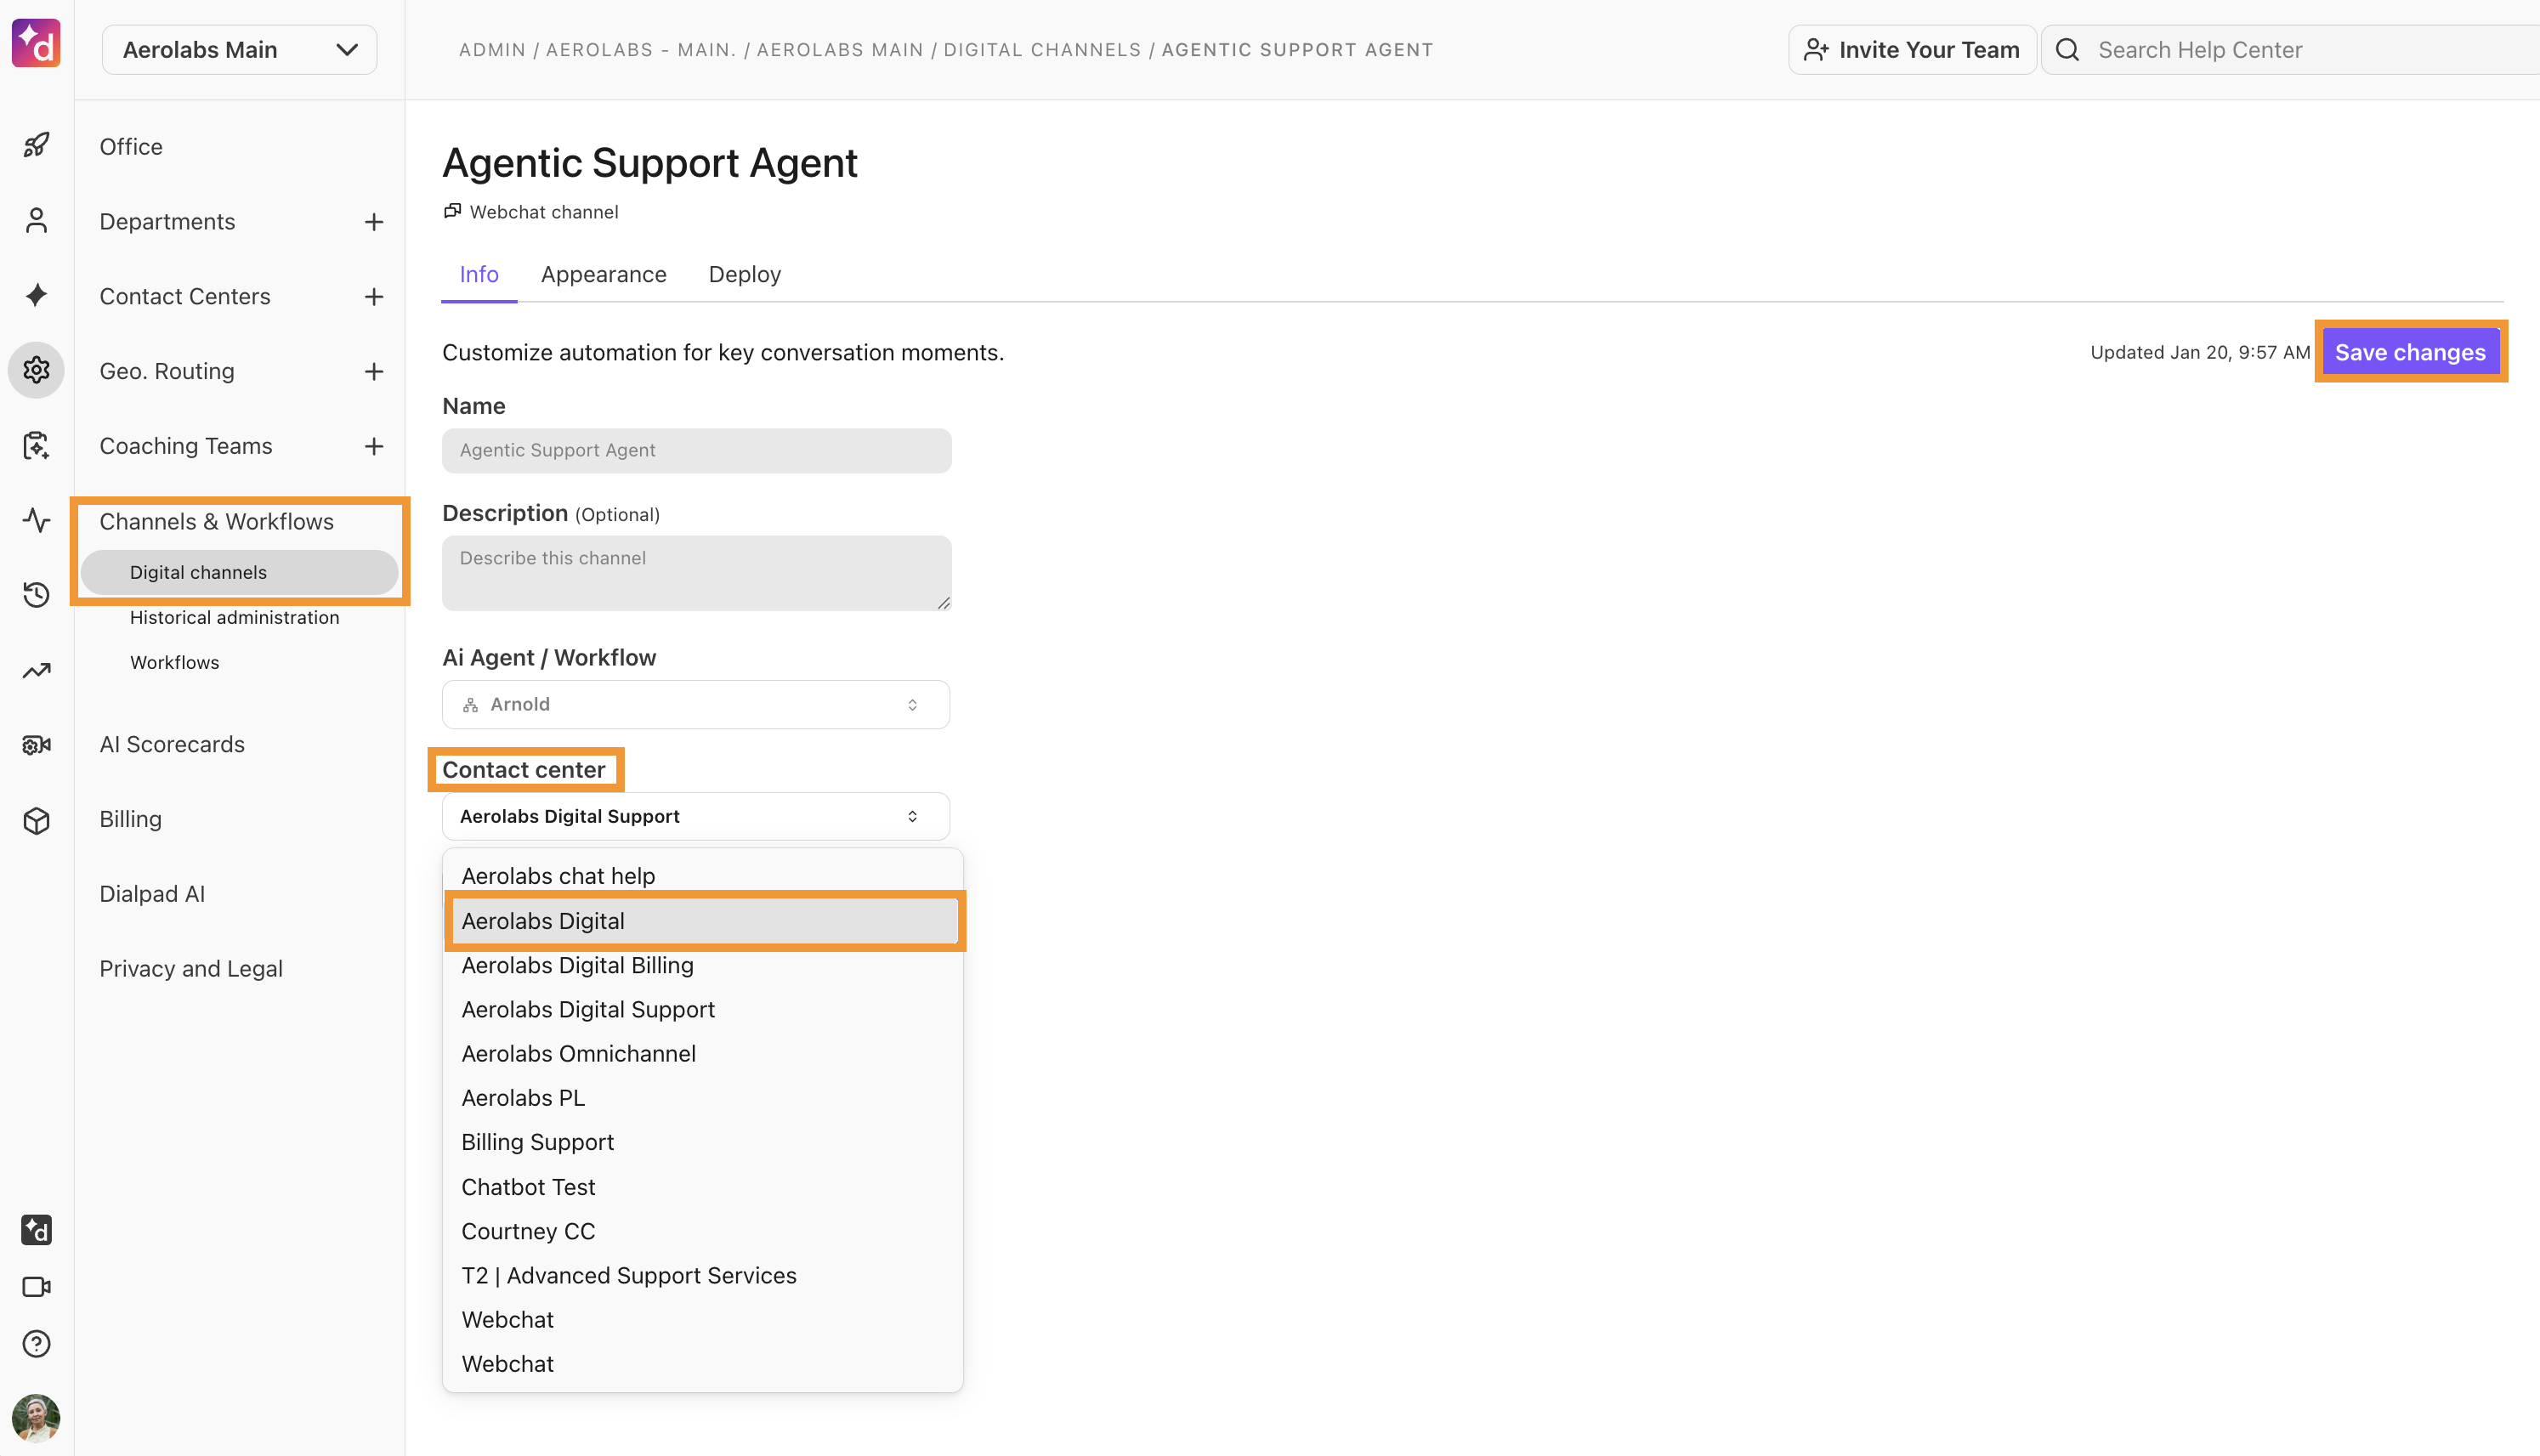
Task: Click the Webchat channel icon under title
Action: 453,211
